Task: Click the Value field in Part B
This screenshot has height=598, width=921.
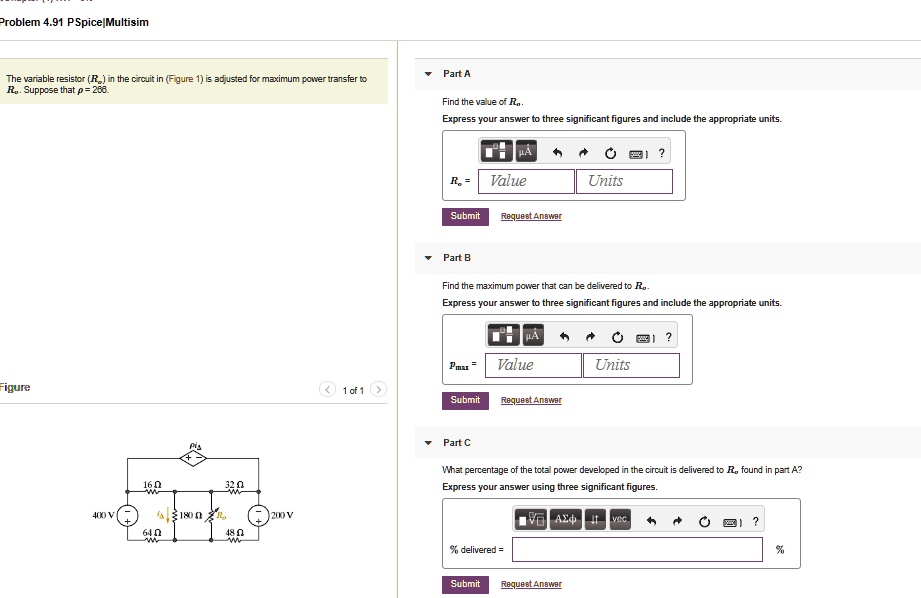Action: tap(533, 365)
